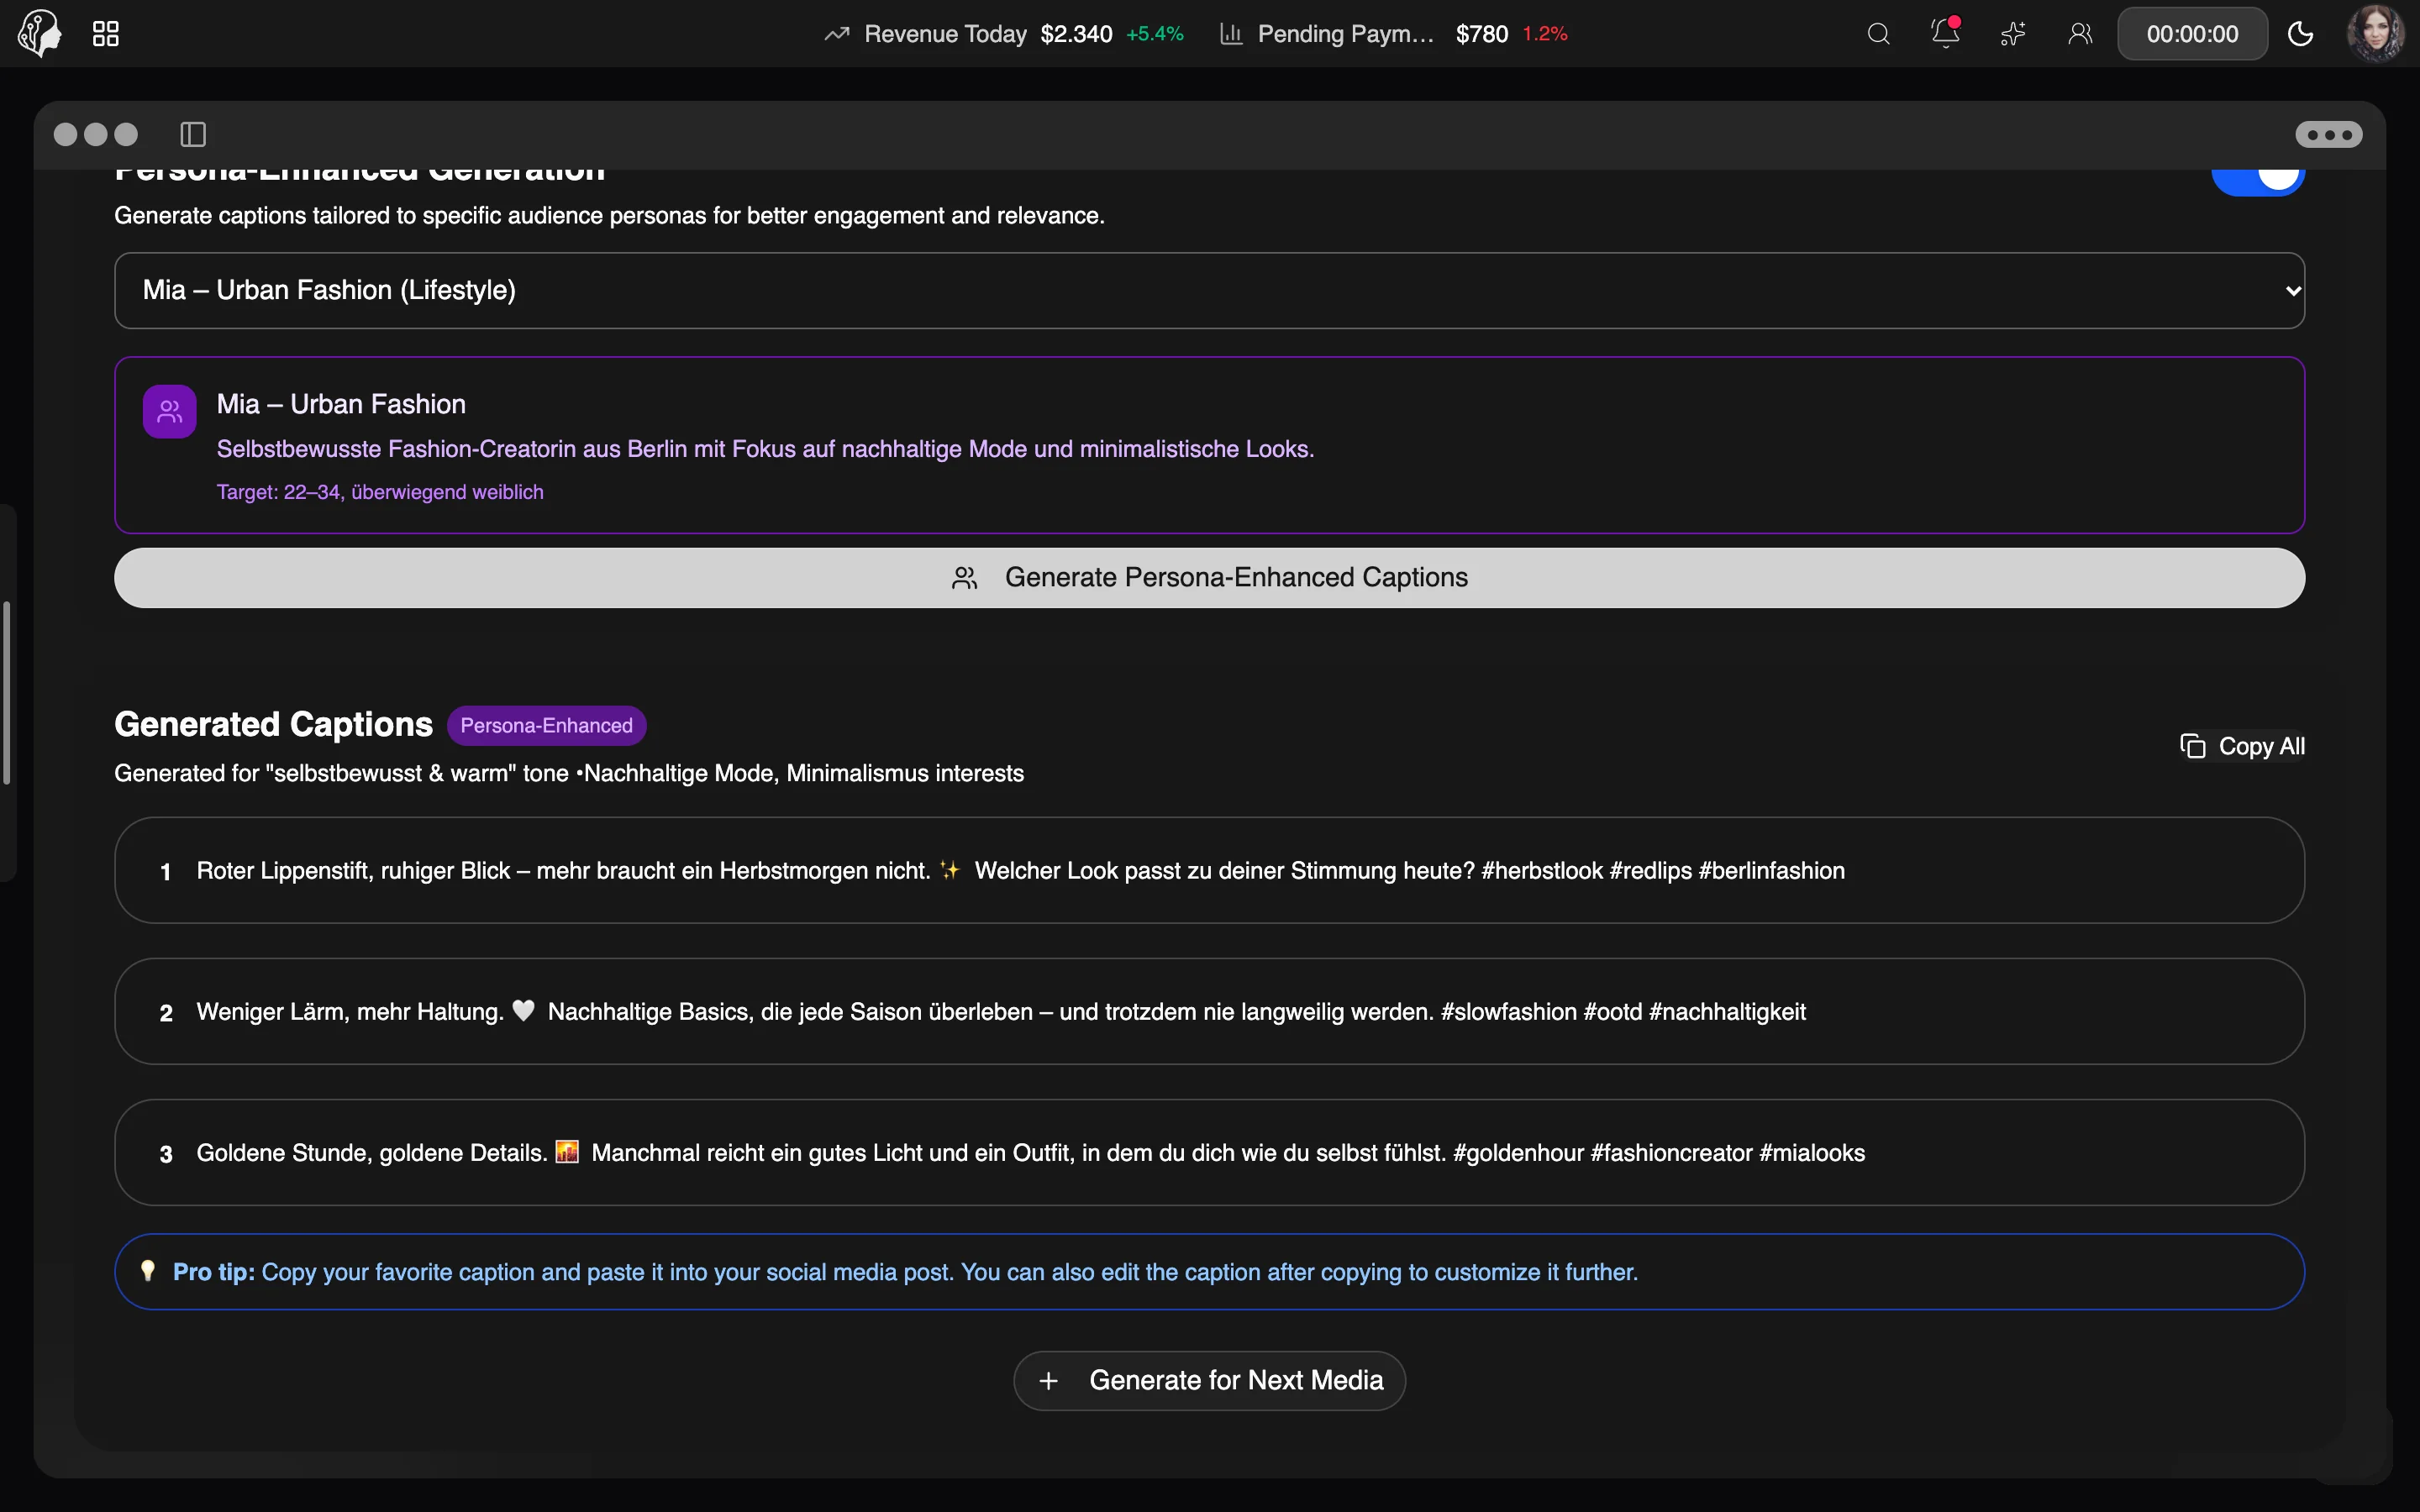Click the 00:00:00 timer button
This screenshot has height=1512, width=2420.
[2192, 34]
